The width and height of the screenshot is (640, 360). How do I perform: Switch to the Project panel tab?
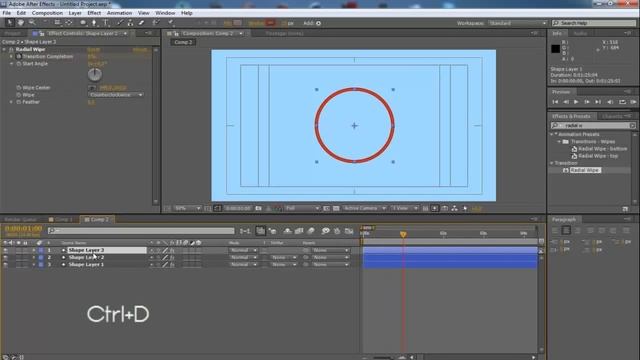click(x=12, y=33)
